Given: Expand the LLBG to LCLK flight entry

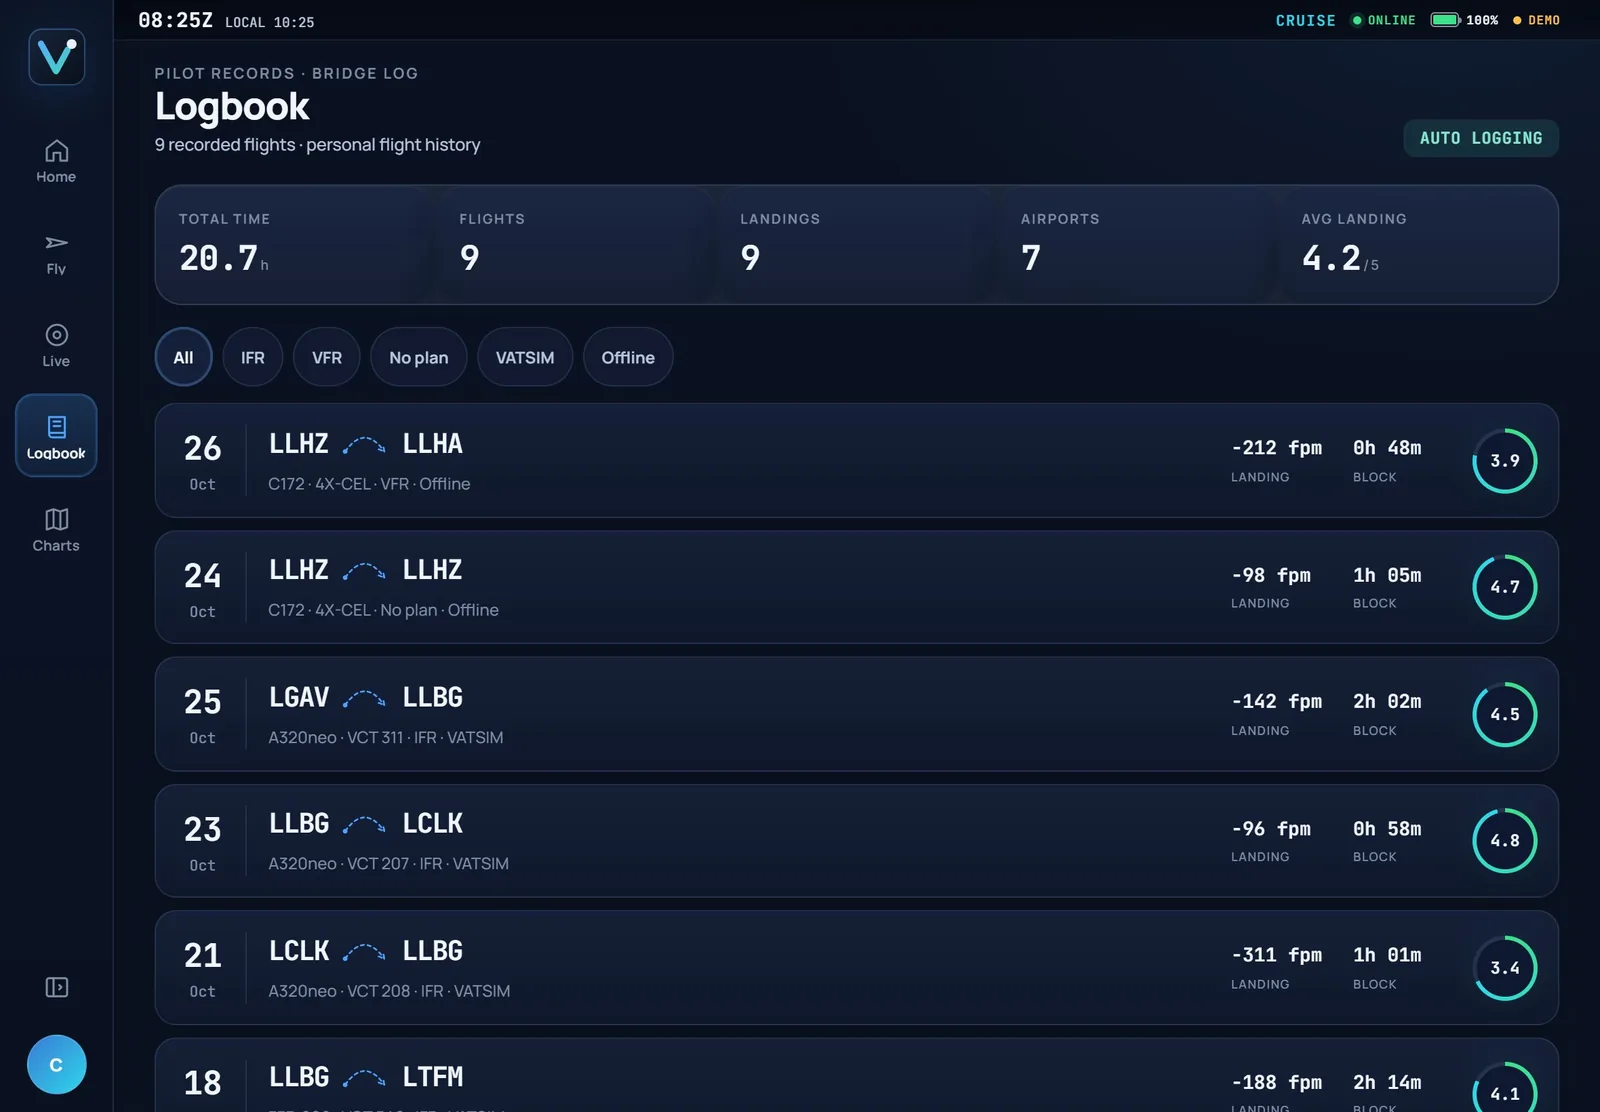Looking at the screenshot, I should (x=856, y=841).
